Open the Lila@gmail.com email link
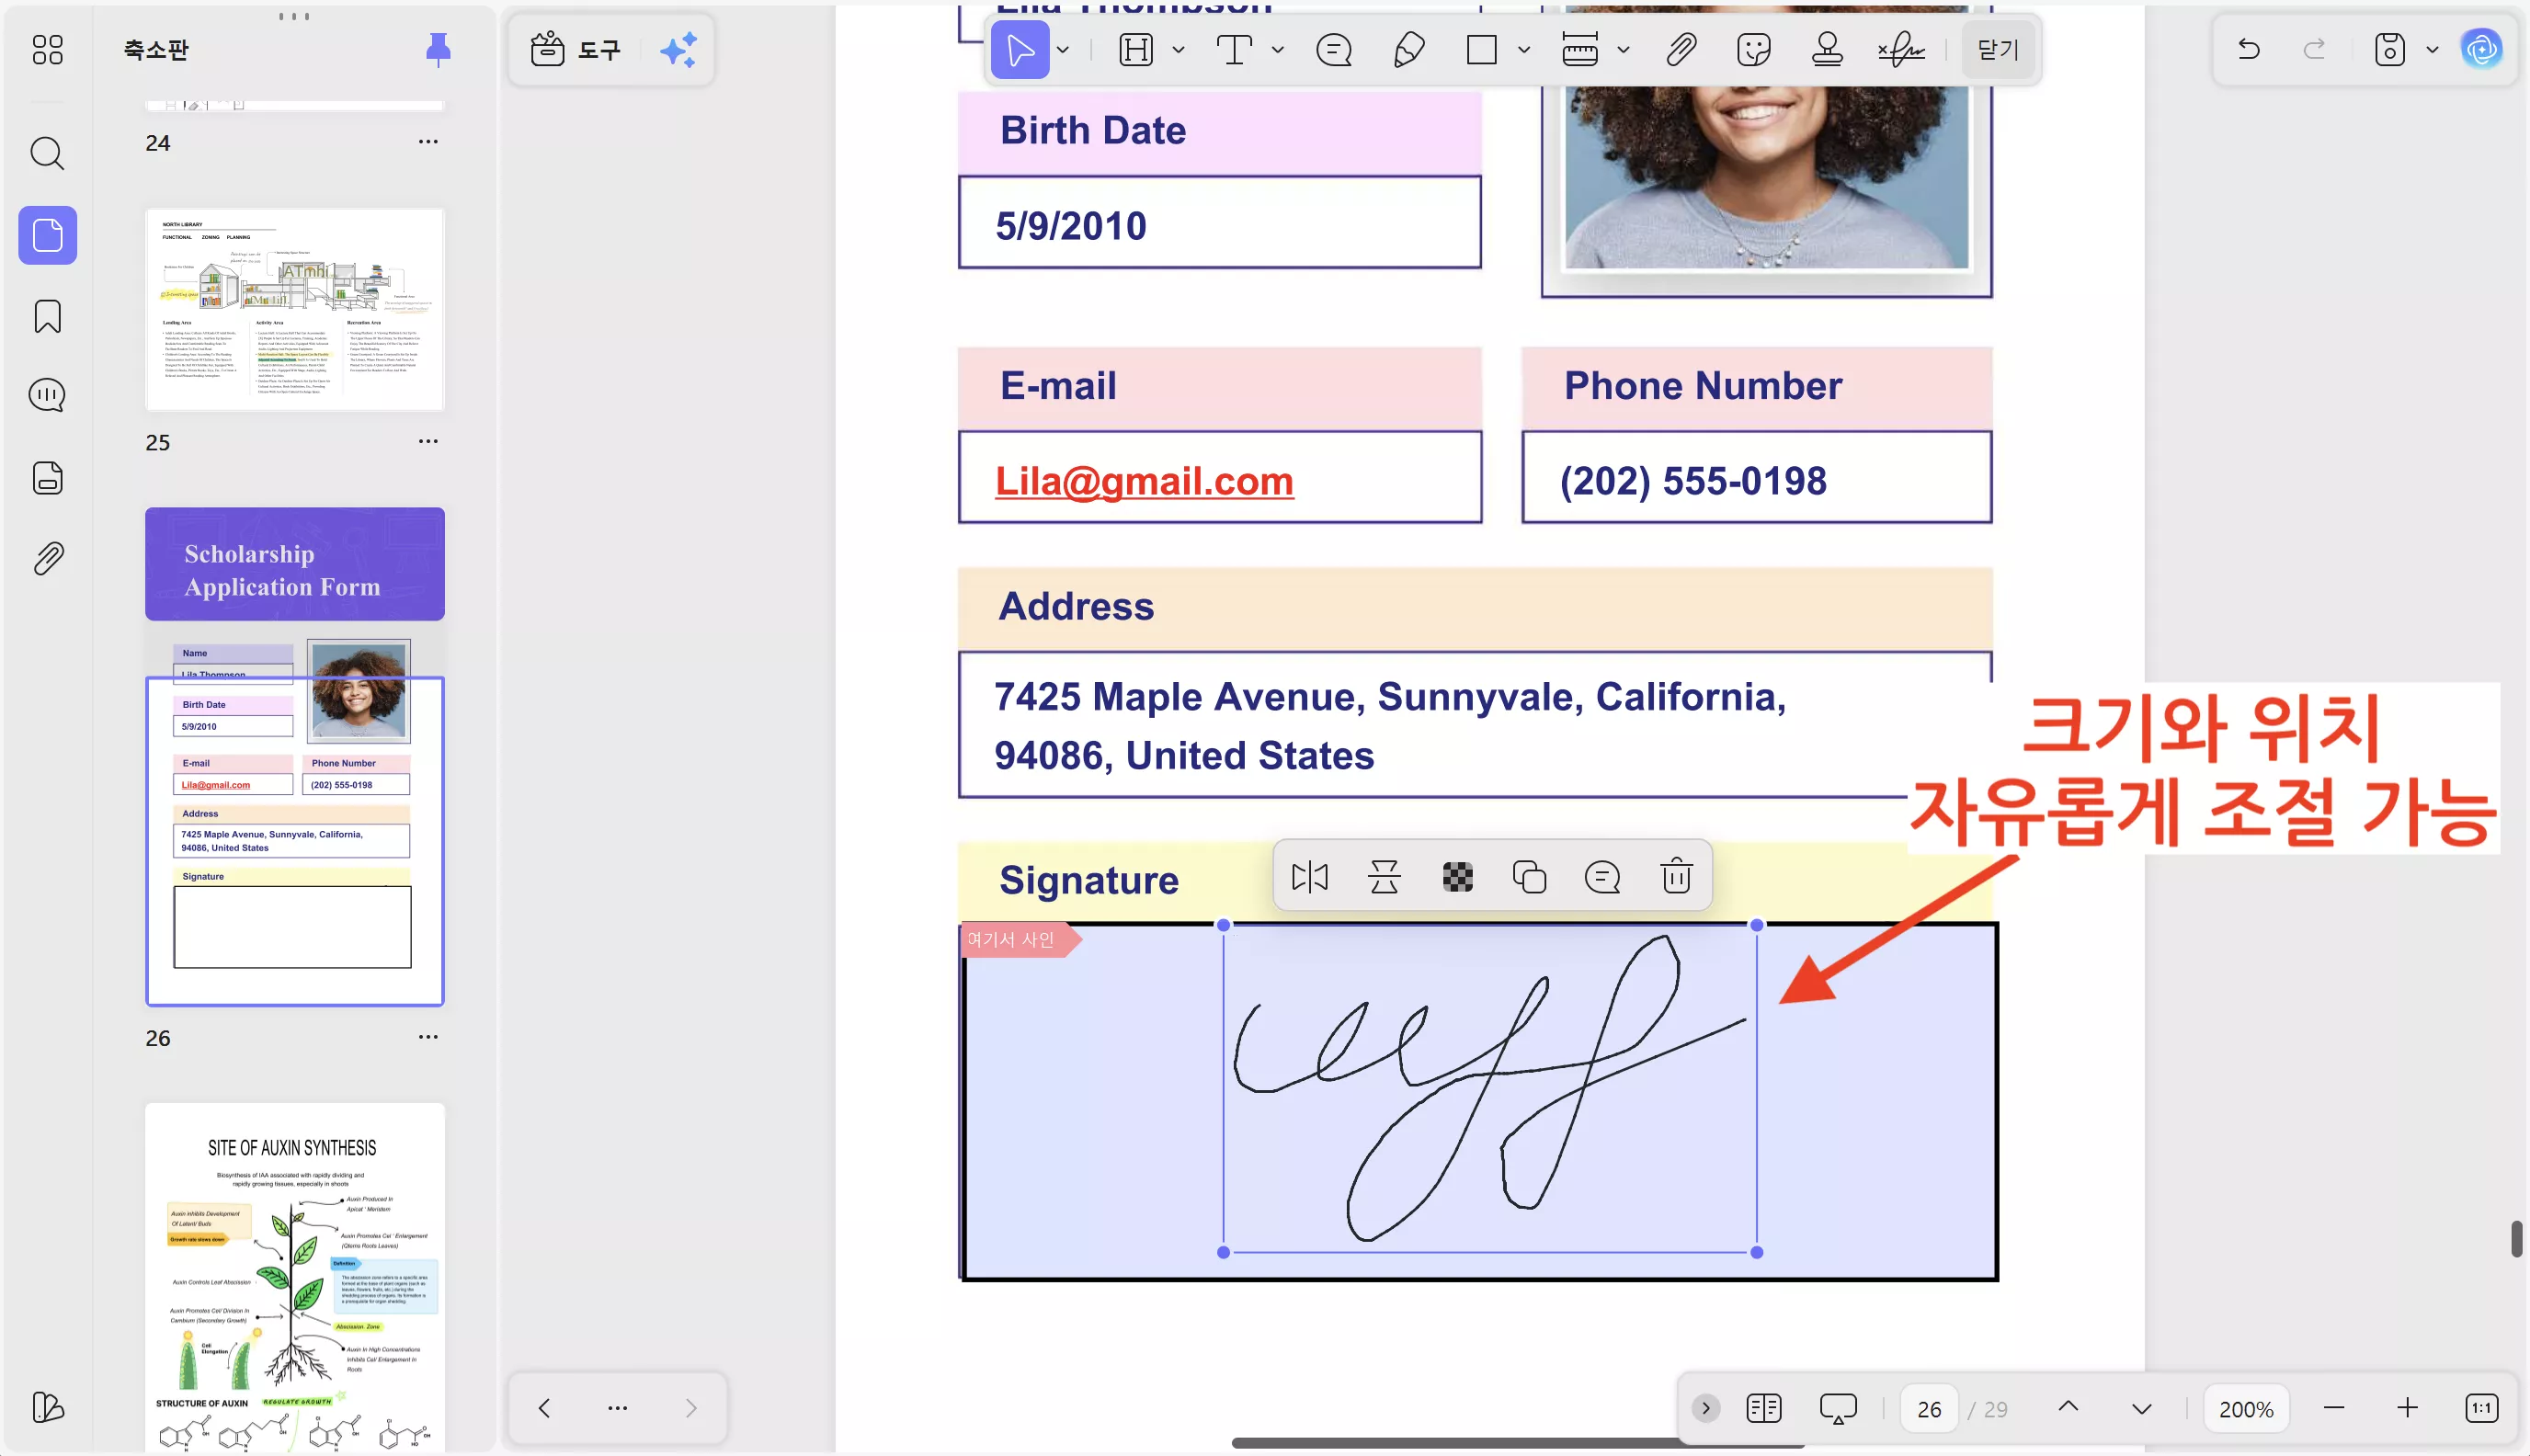The image size is (2530, 1456). pyautogui.click(x=1144, y=481)
